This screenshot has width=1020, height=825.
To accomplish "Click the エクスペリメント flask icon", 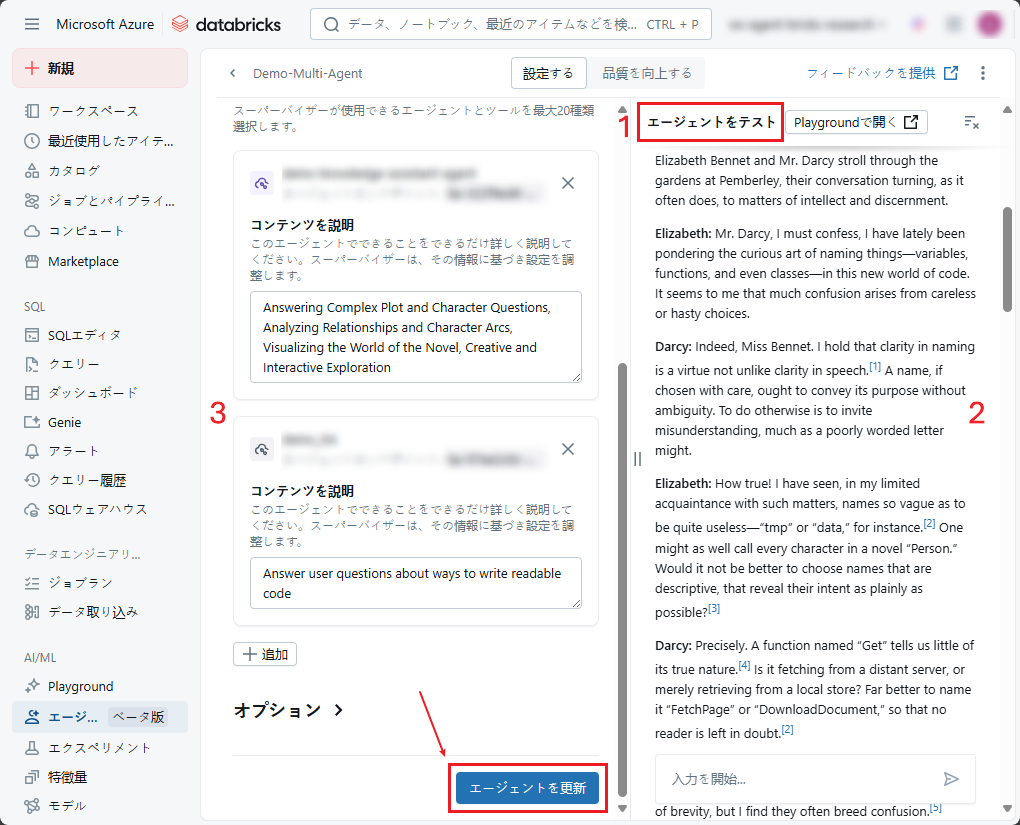I will coord(32,748).
